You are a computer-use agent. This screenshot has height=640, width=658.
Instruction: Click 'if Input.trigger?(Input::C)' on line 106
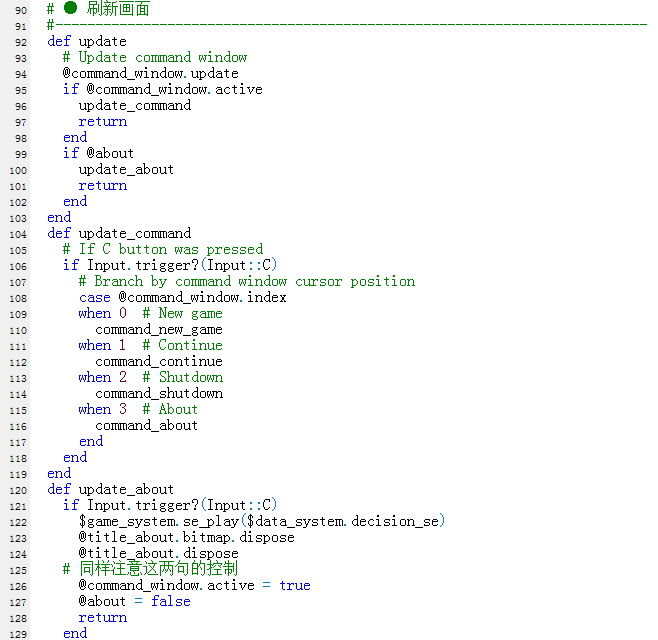coord(170,266)
